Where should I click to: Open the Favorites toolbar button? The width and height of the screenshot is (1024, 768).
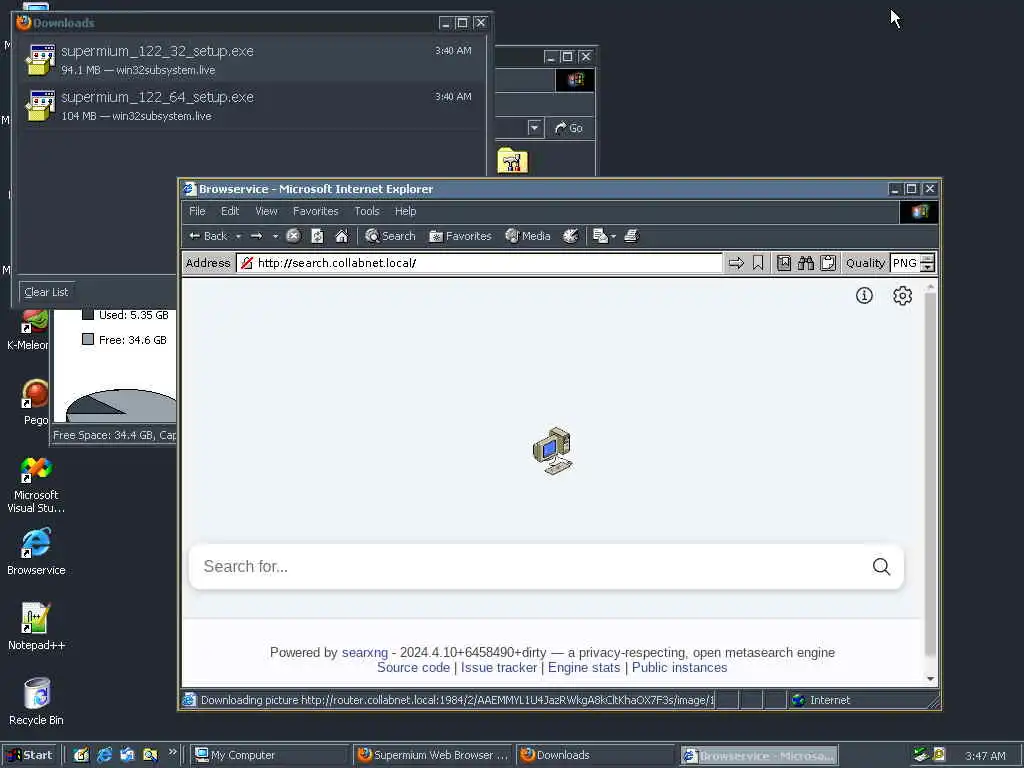click(460, 236)
